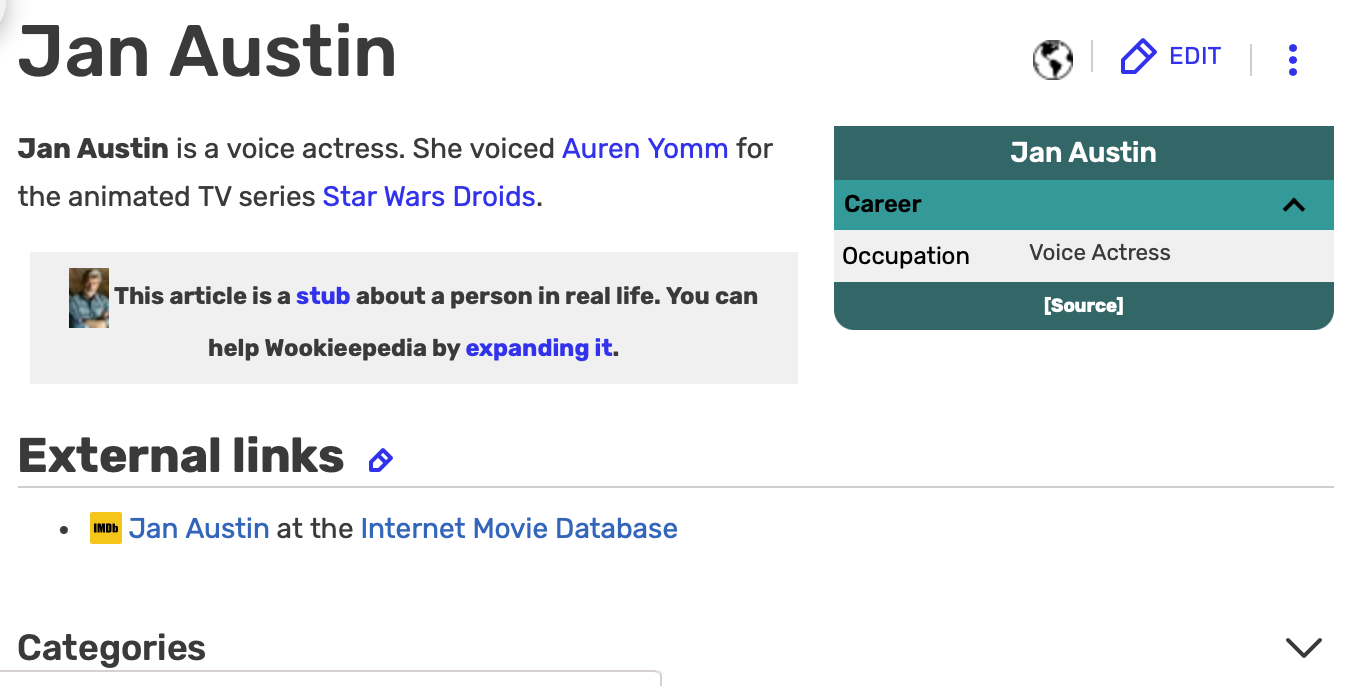This screenshot has height=686, width=1358.
Task: Click the Categories heading text
Action: point(112,648)
